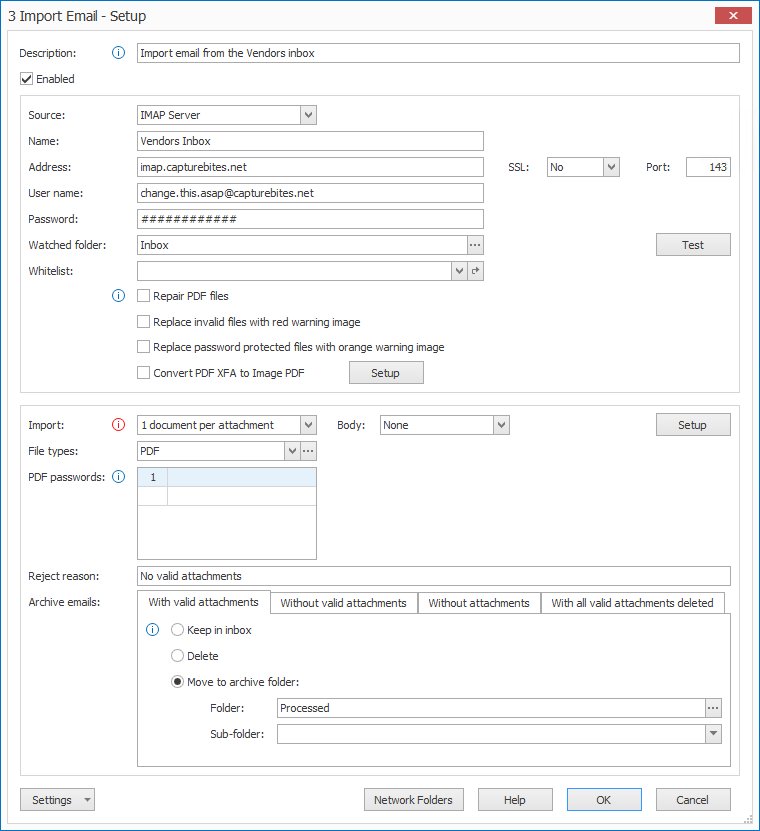
Task: Click the Whitelist edit arrow icon
Action: 475,271
